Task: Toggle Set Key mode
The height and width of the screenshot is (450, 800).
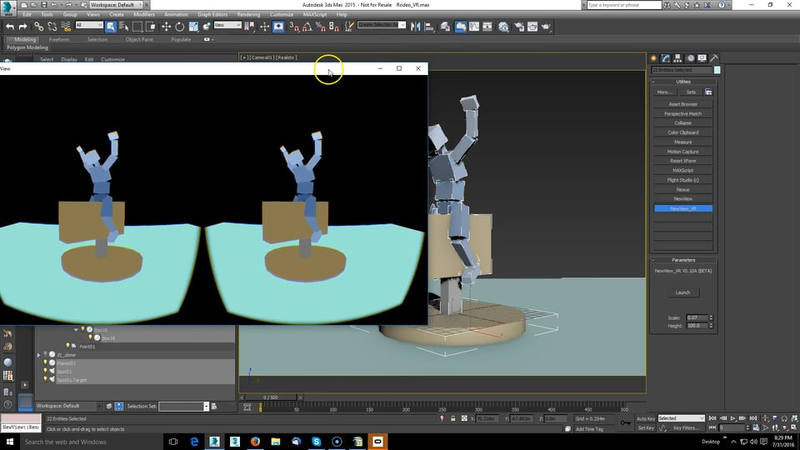Action: 645,427
